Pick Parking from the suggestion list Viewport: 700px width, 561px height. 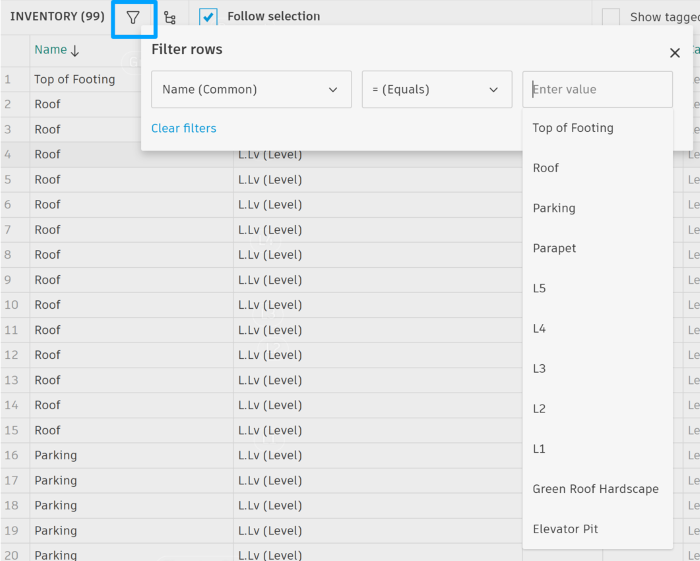tap(554, 208)
